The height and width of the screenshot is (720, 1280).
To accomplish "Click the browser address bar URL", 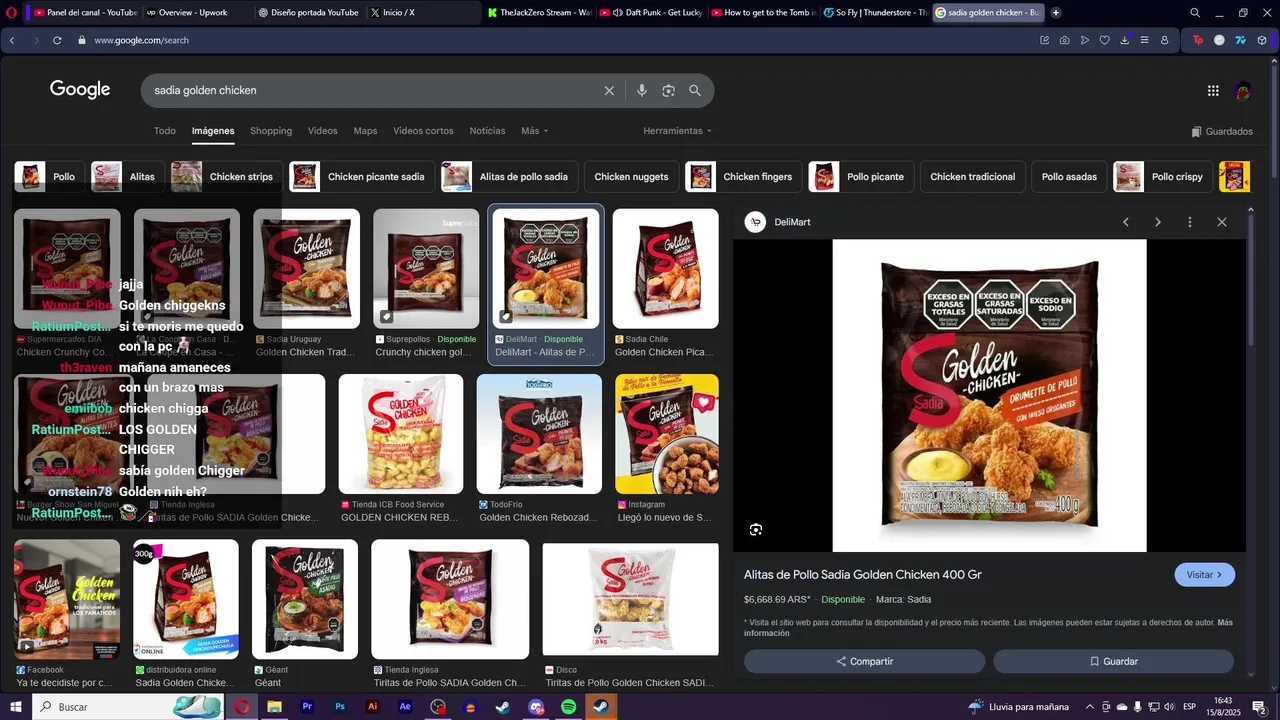I will point(141,40).
